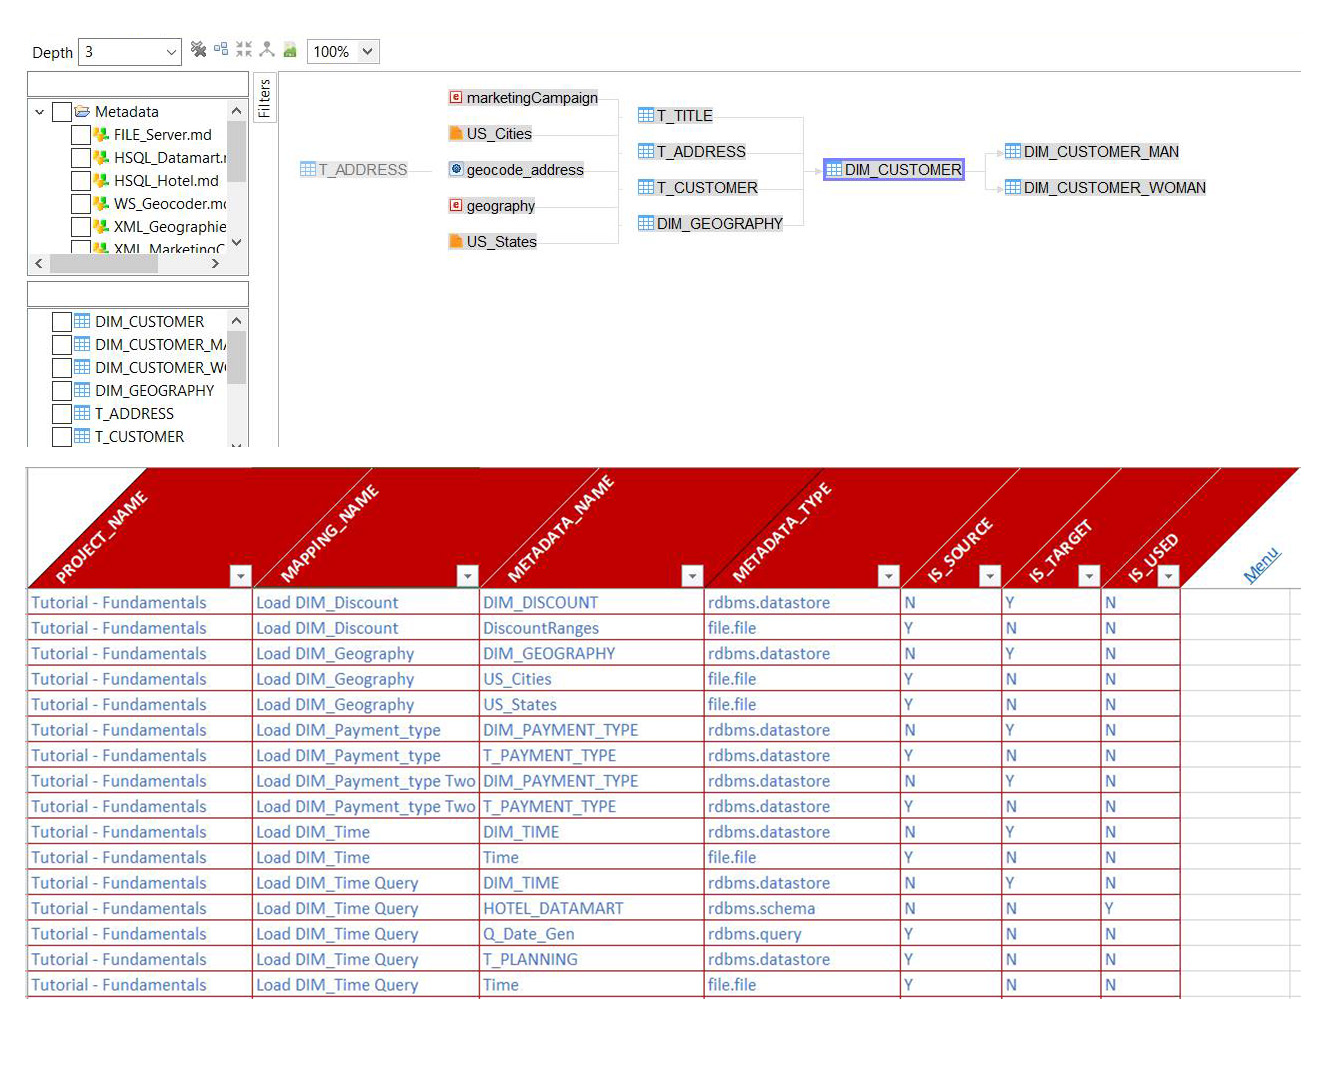Check the WS_Geocoder checkbox
The image size is (1325, 1070).
pyautogui.click(x=81, y=204)
